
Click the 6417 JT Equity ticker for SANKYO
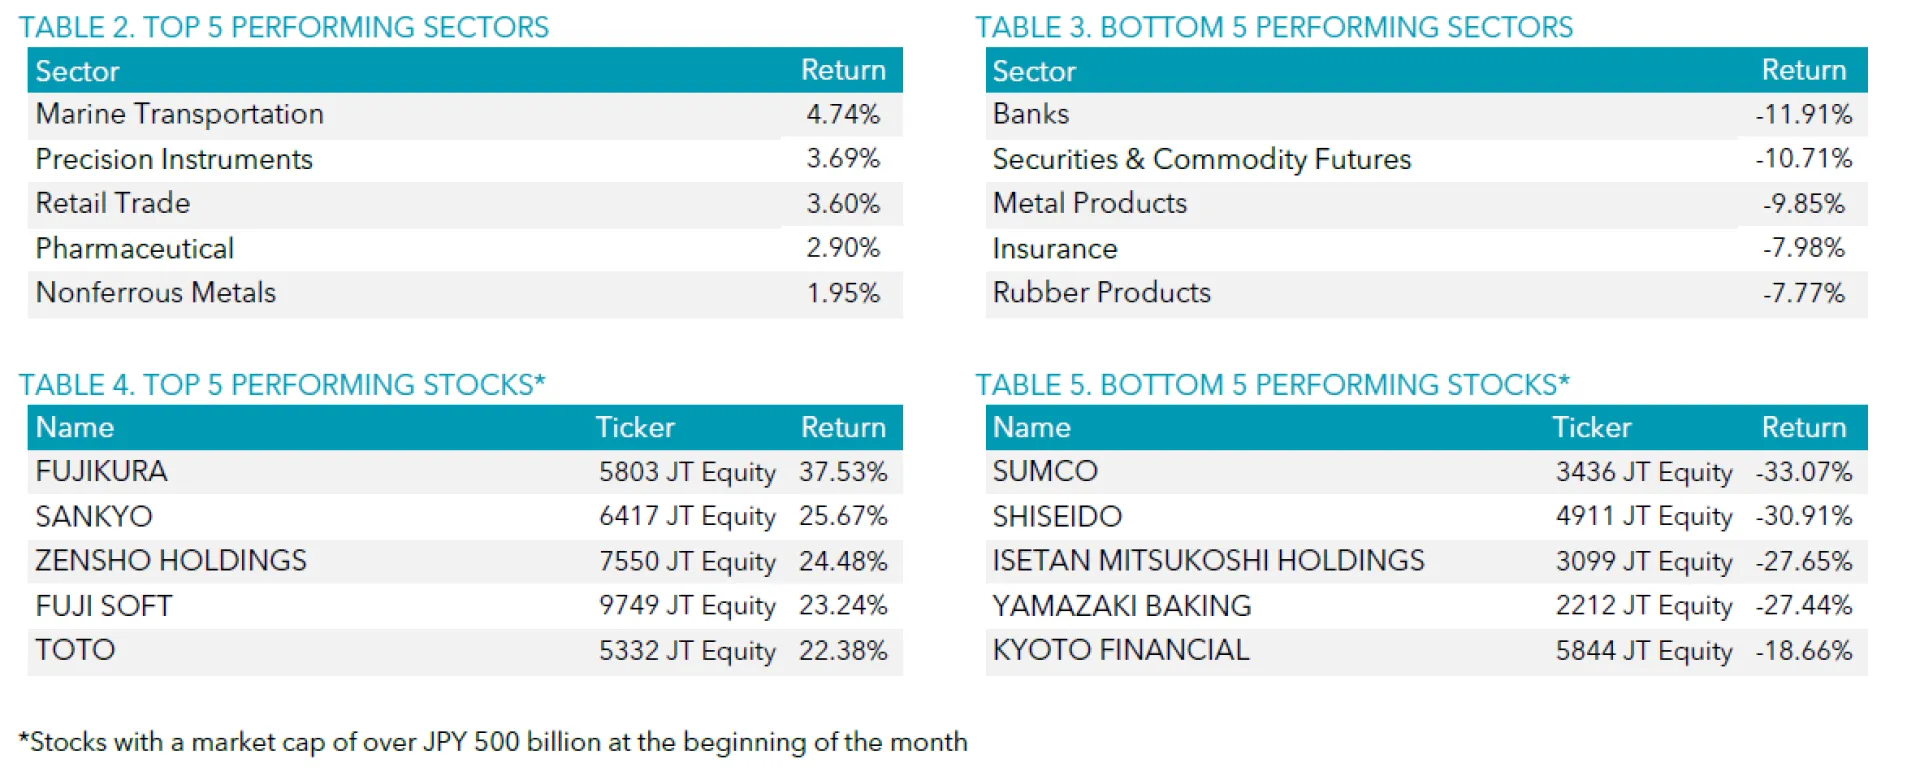point(687,516)
